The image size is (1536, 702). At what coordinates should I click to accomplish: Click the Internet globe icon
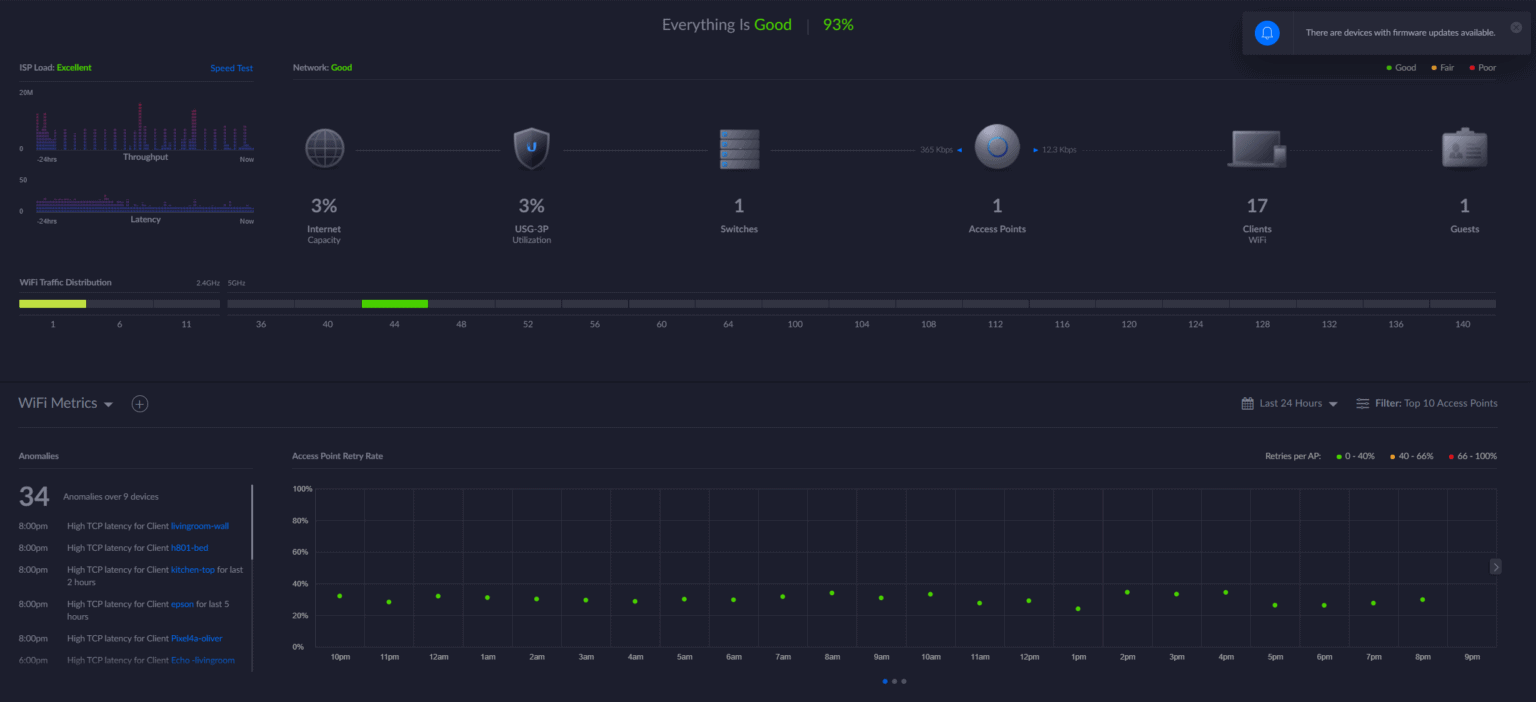[324, 148]
